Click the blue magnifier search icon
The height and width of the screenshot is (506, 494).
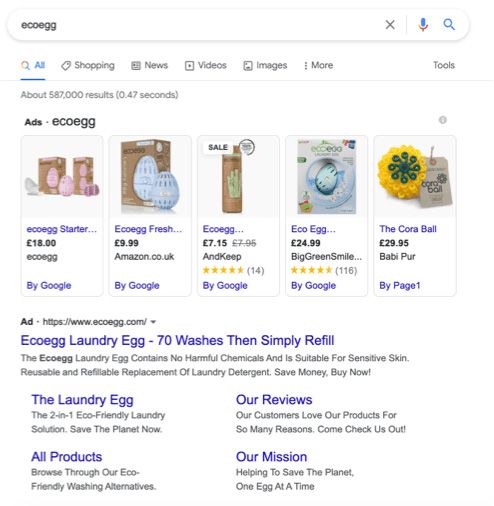(x=449, y=24)
